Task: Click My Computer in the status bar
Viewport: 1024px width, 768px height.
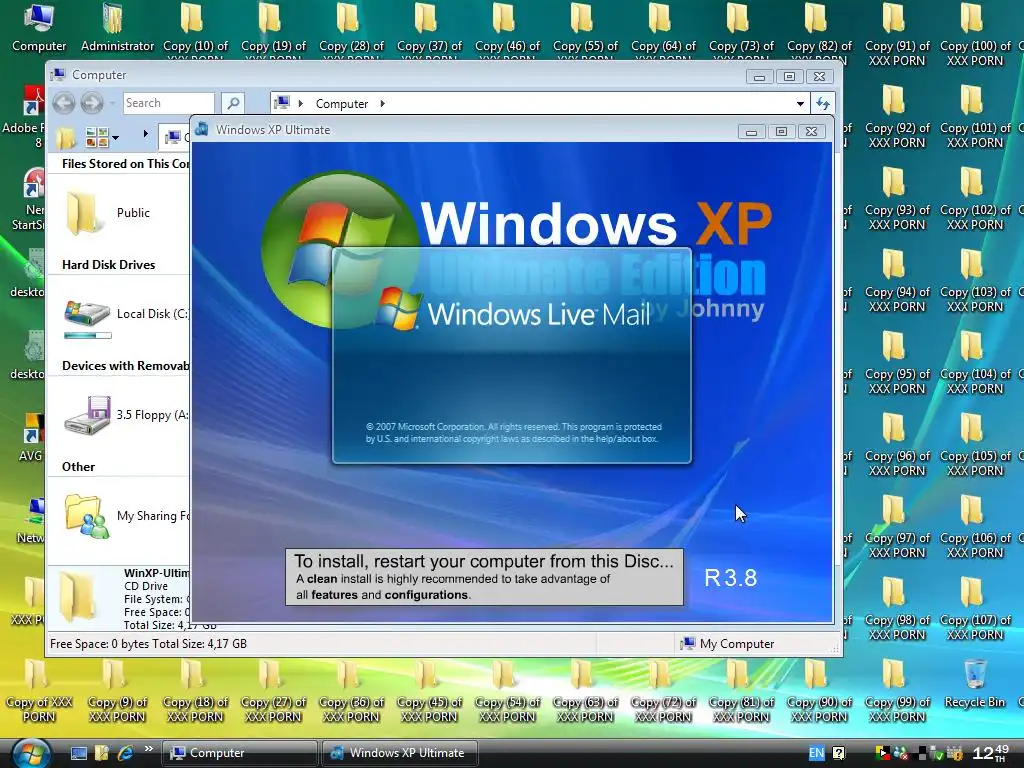Action: [x=727, y=644]
